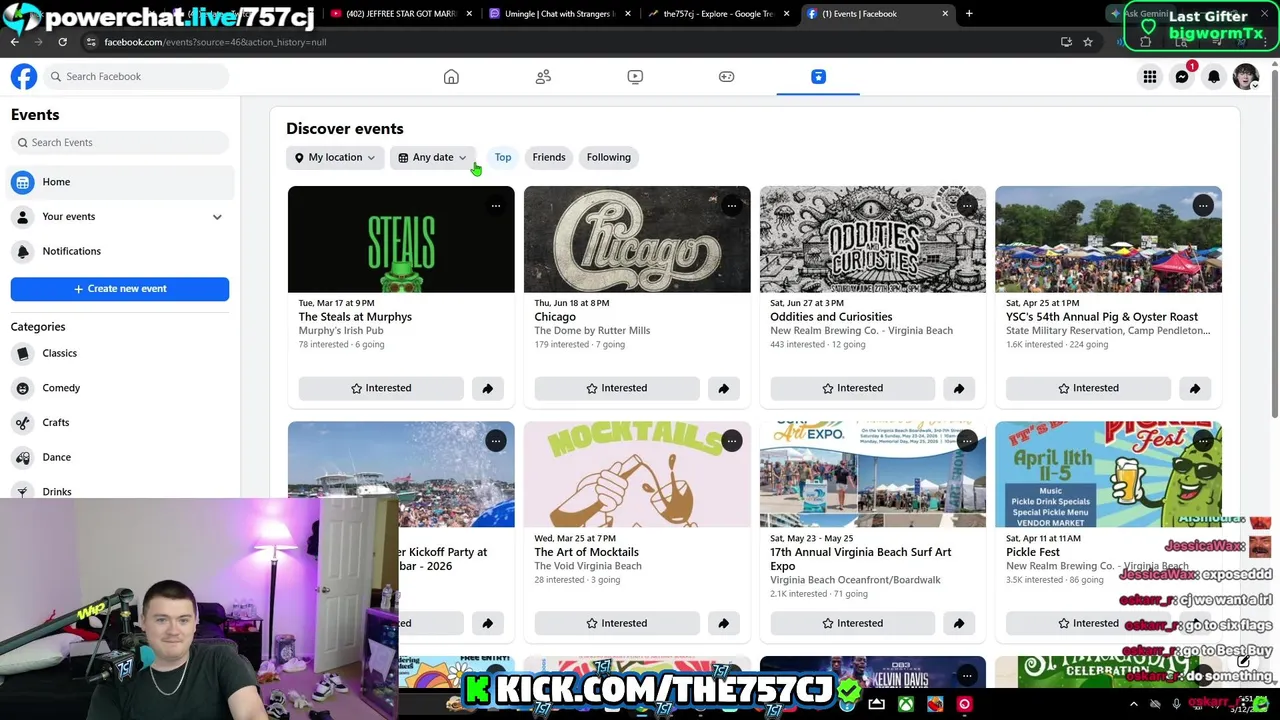1280x720 pixels.
Task: Open the Dance category
Action: click(120, 457)
